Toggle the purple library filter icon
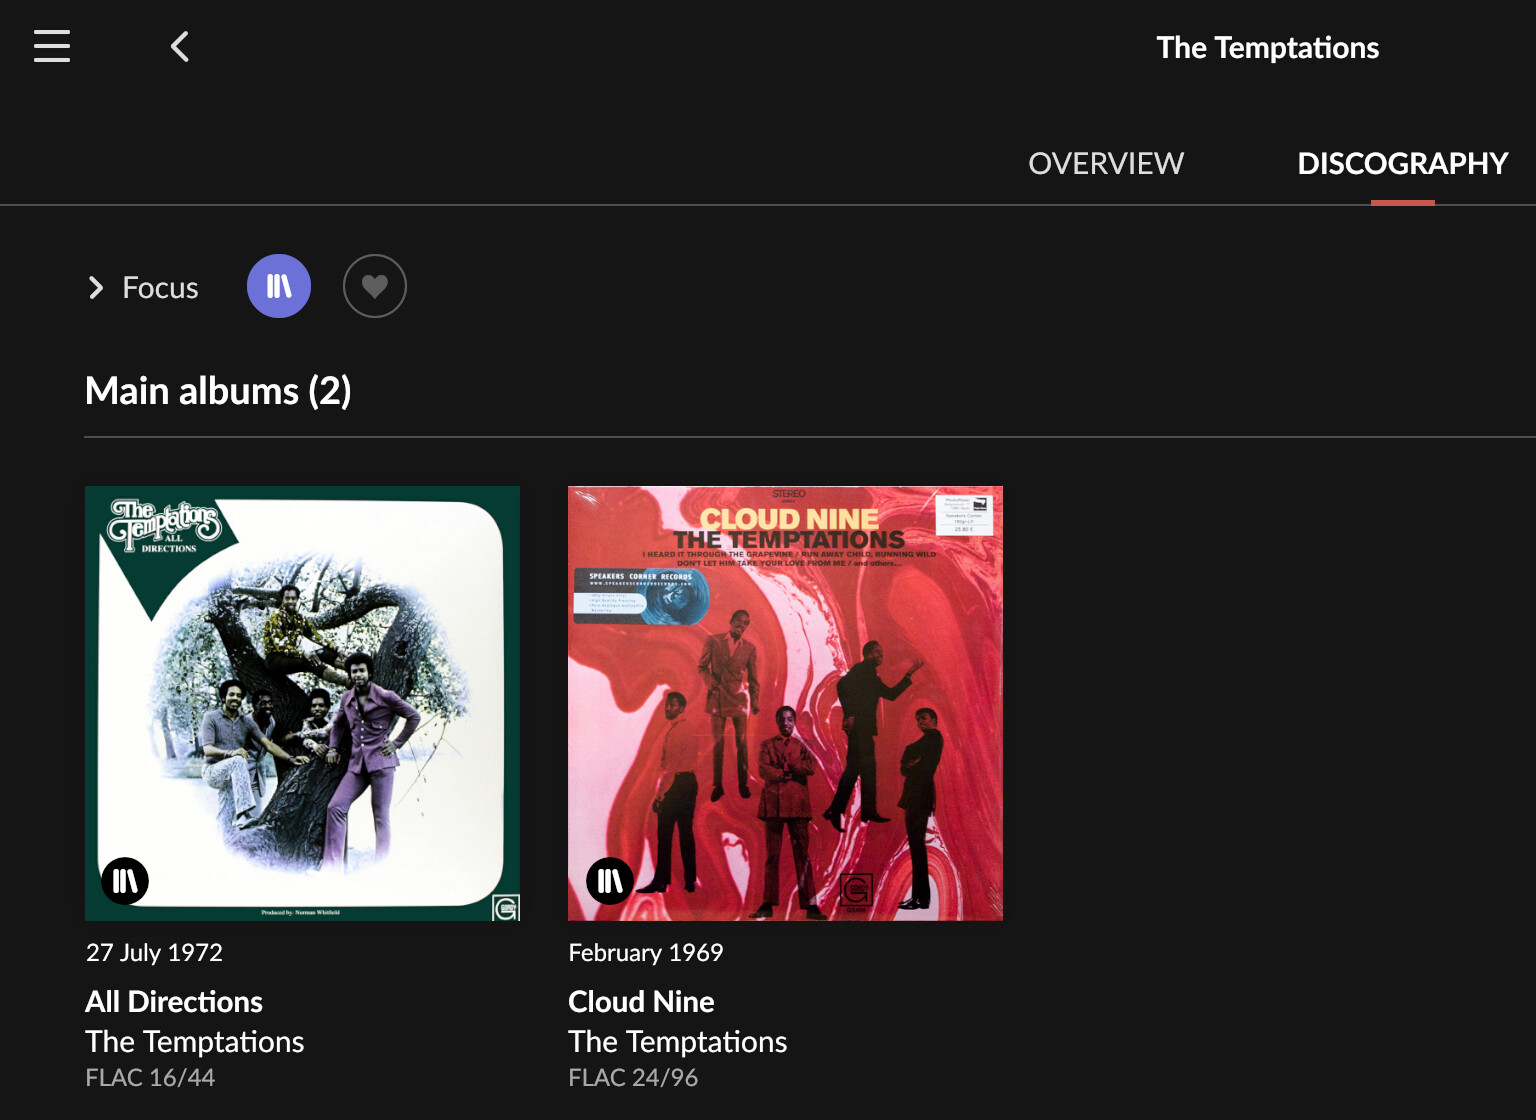 click(x=279, y=286)
